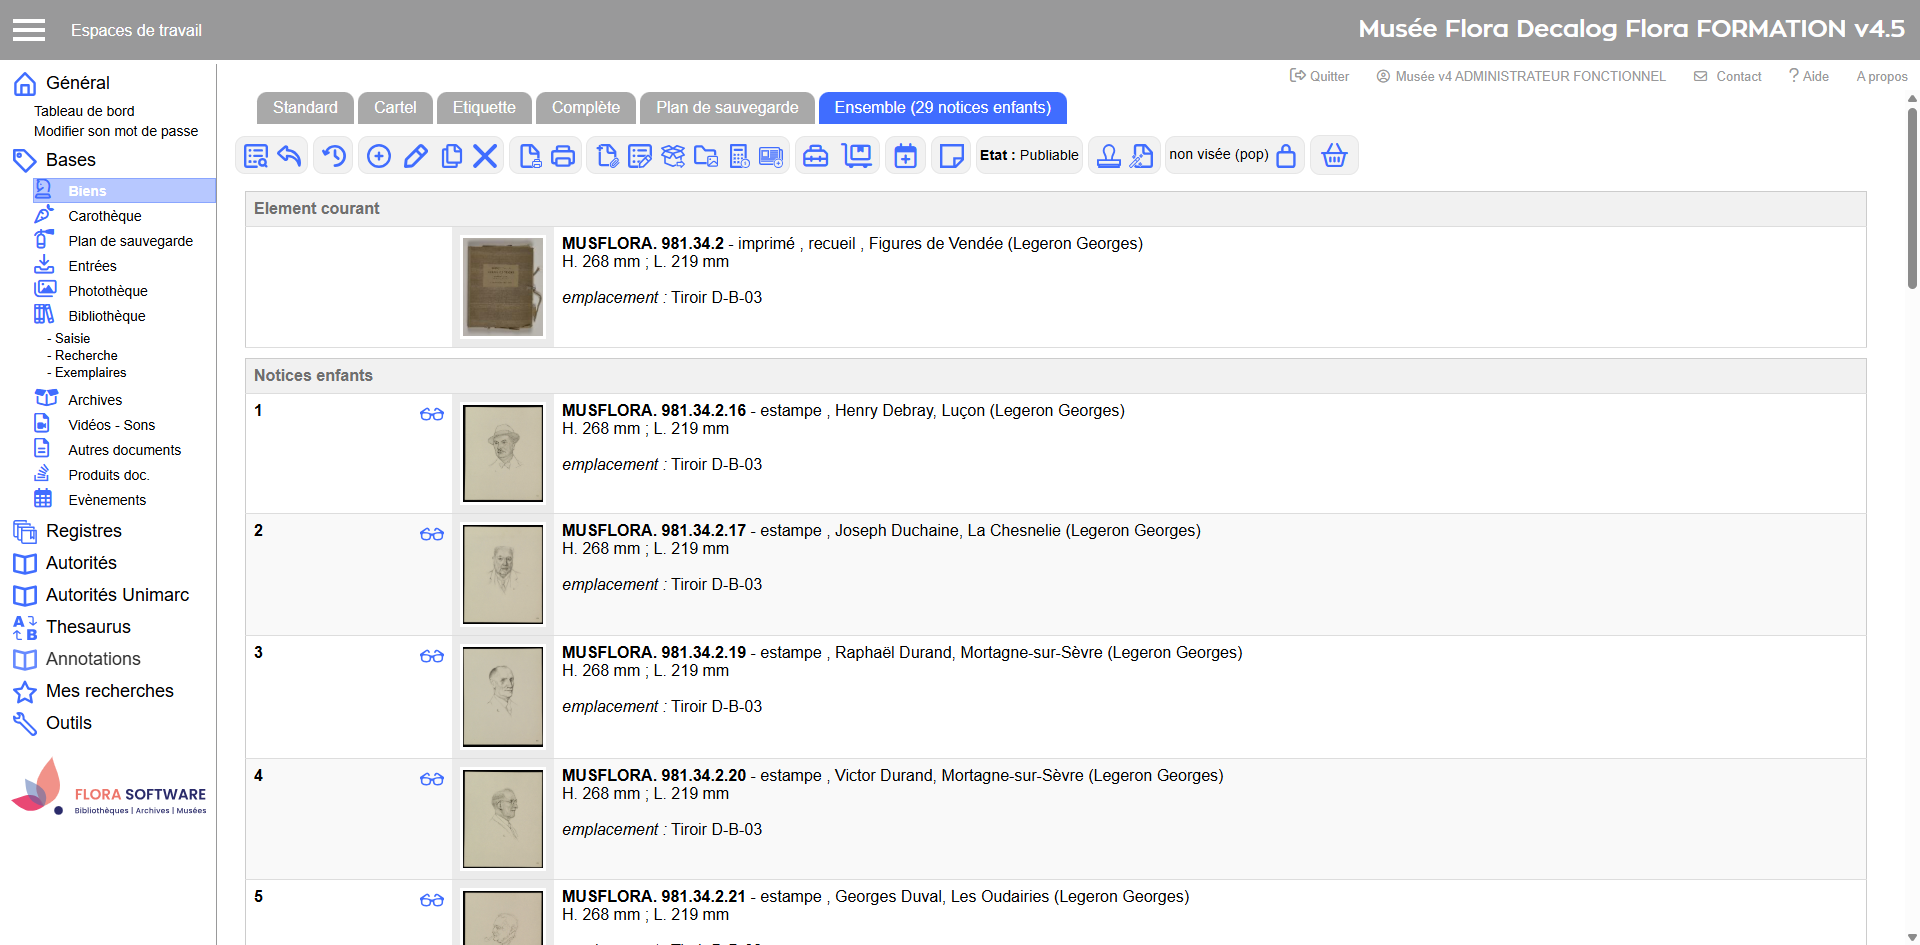The height and width of the screenshot is (945, 1920).
Task: Switch to the Plan de sauvegarde tab
Action: tap(727, 108)
